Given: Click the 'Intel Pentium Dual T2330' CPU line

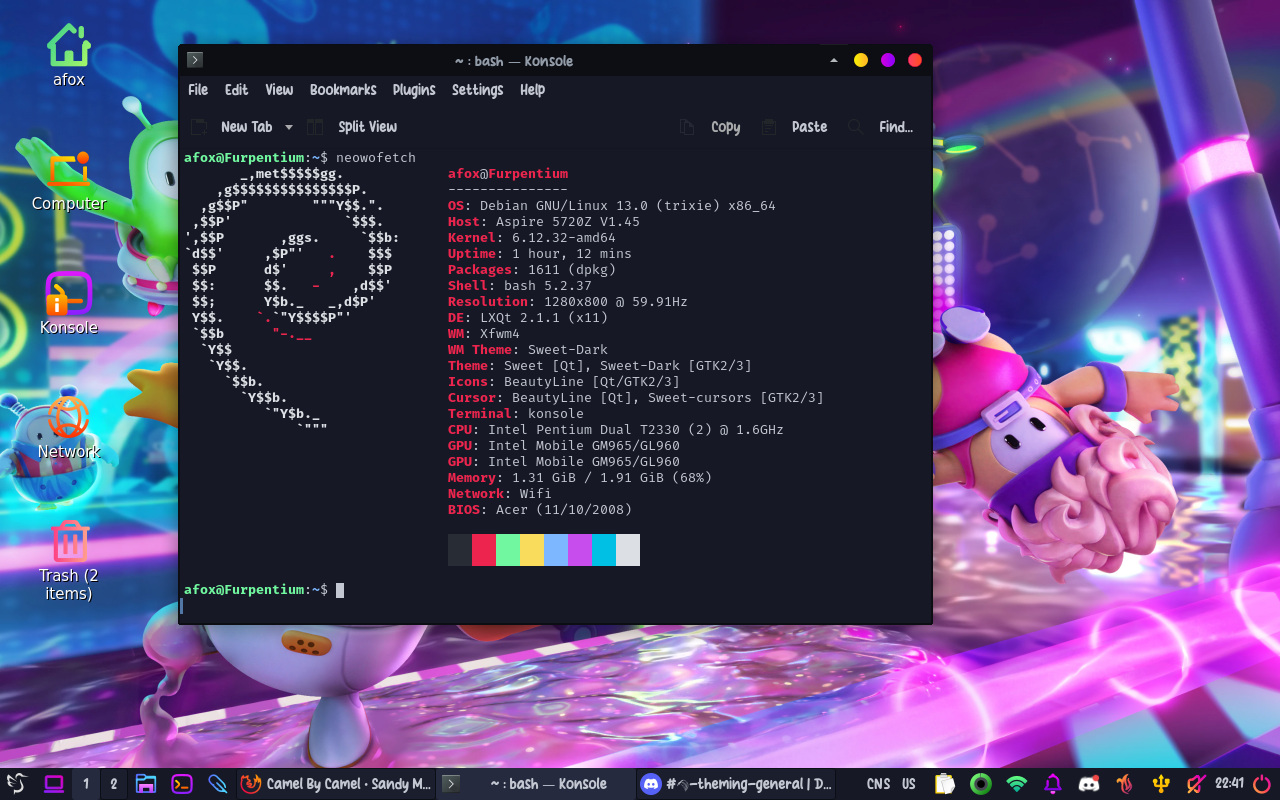Looking at the screenshot, I should pyautogui.click(x=616, y=430).
